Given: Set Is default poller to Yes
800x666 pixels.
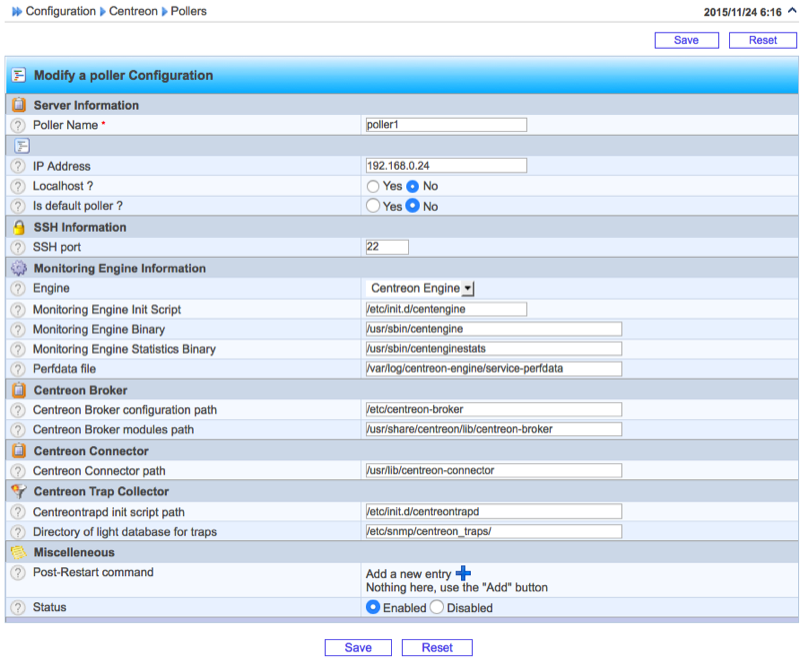Looking at the screenshot, I should [373, 206].
